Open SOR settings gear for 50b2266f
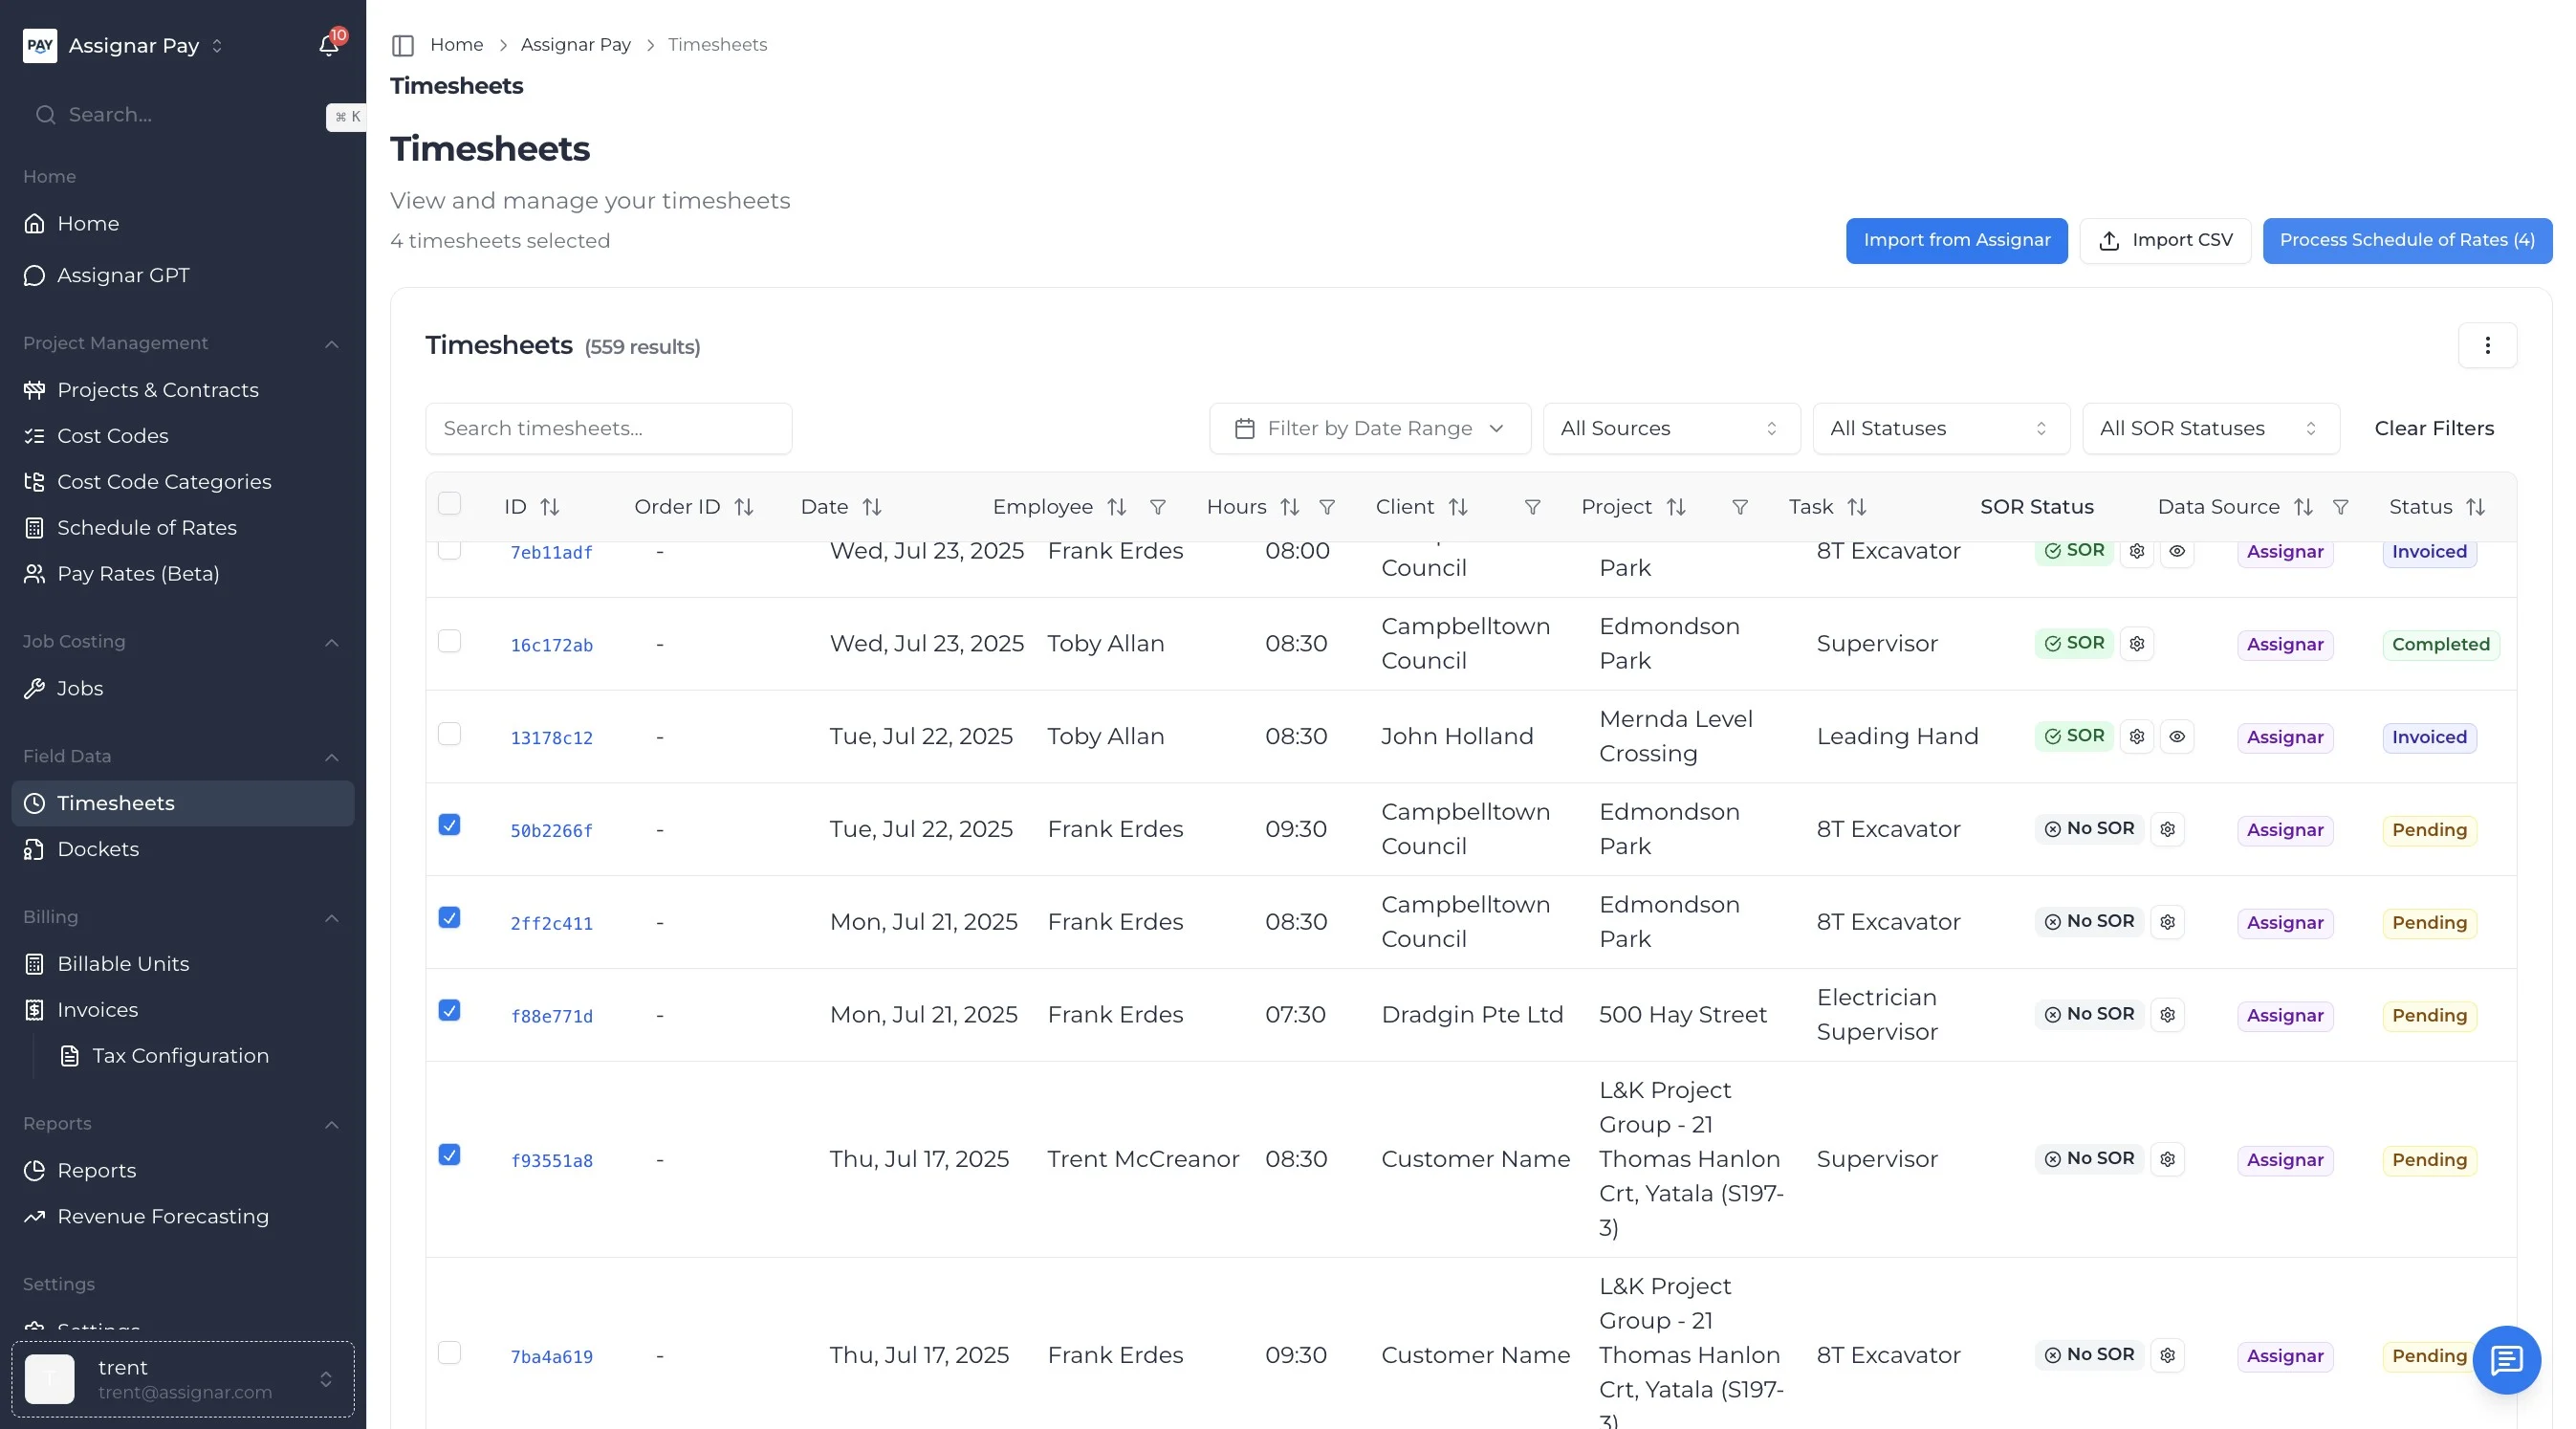 tap(2167, 829)
